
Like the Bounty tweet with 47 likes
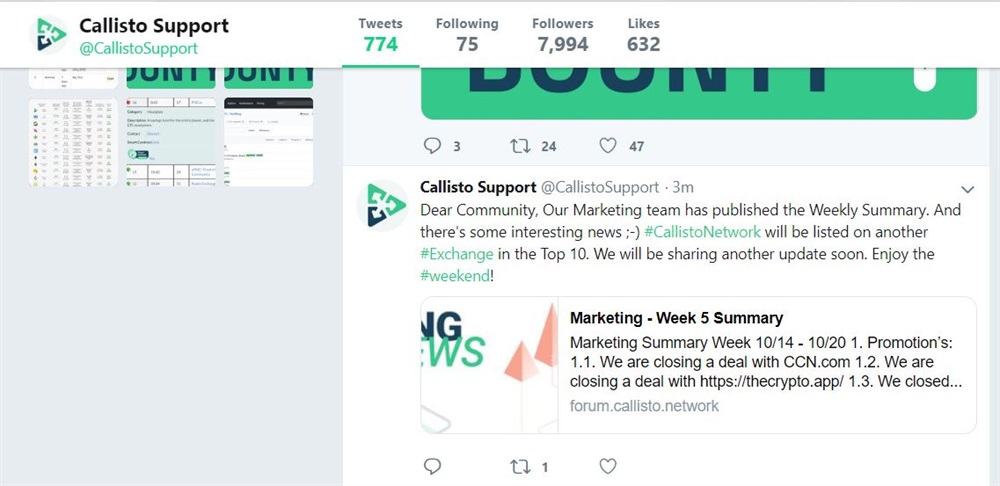tap(607, 146)
